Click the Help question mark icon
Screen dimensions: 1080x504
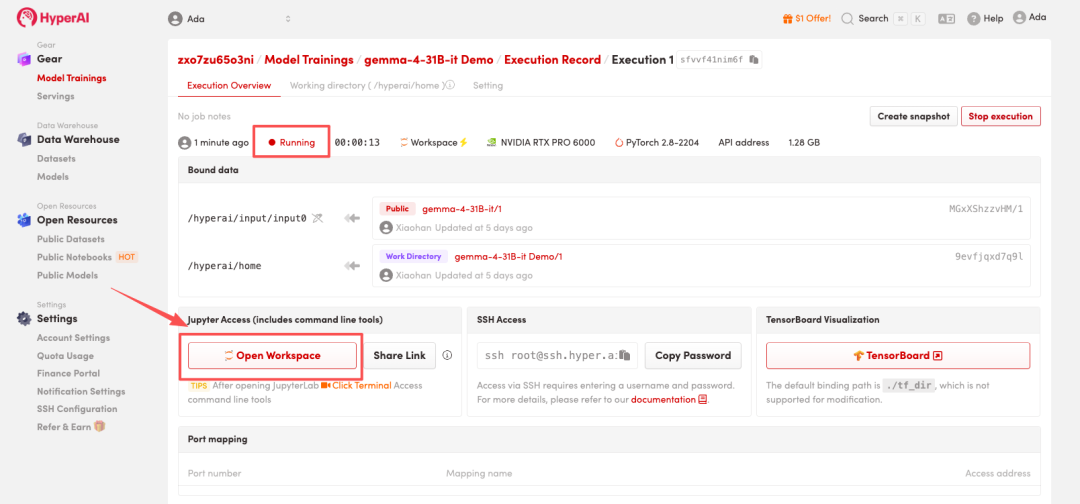[x=974, y=18]
